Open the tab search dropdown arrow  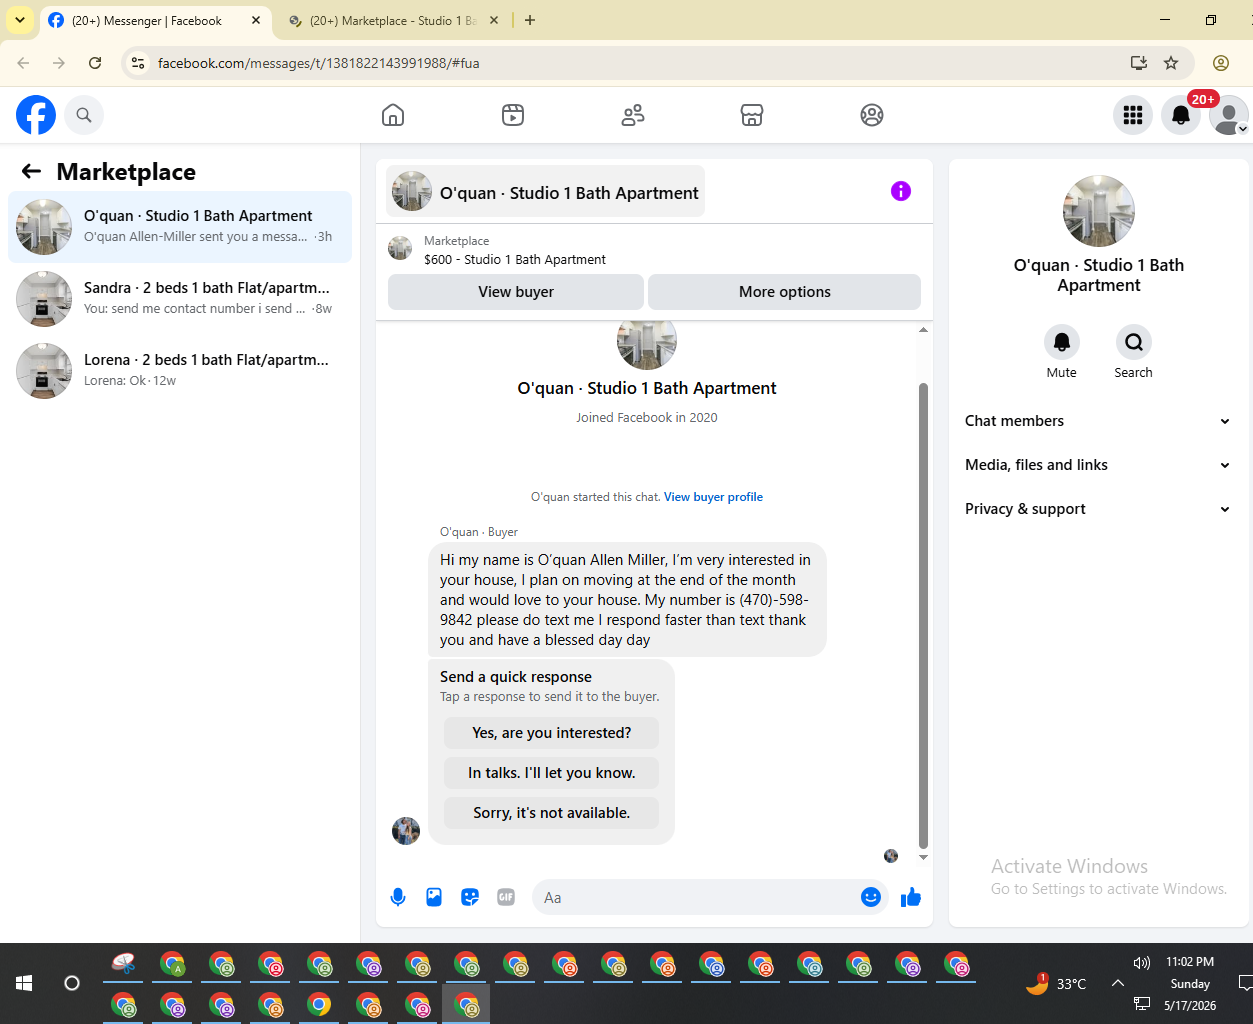(x=20, y=20)
